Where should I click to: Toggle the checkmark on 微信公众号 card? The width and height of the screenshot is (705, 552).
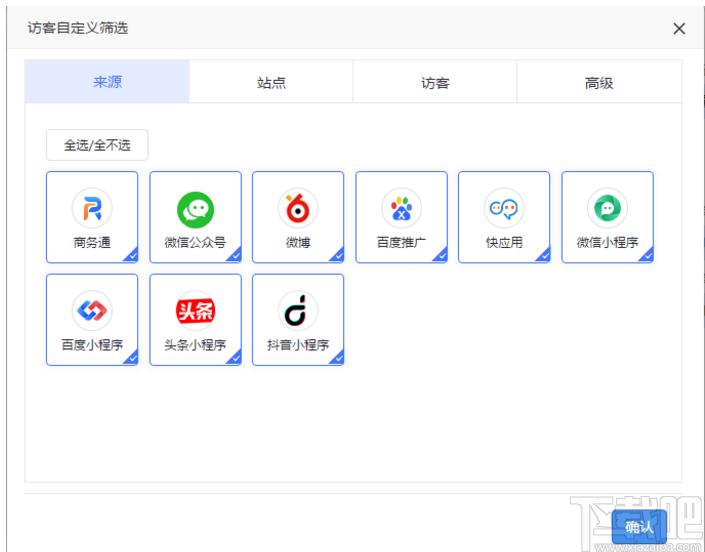[235, 256]
